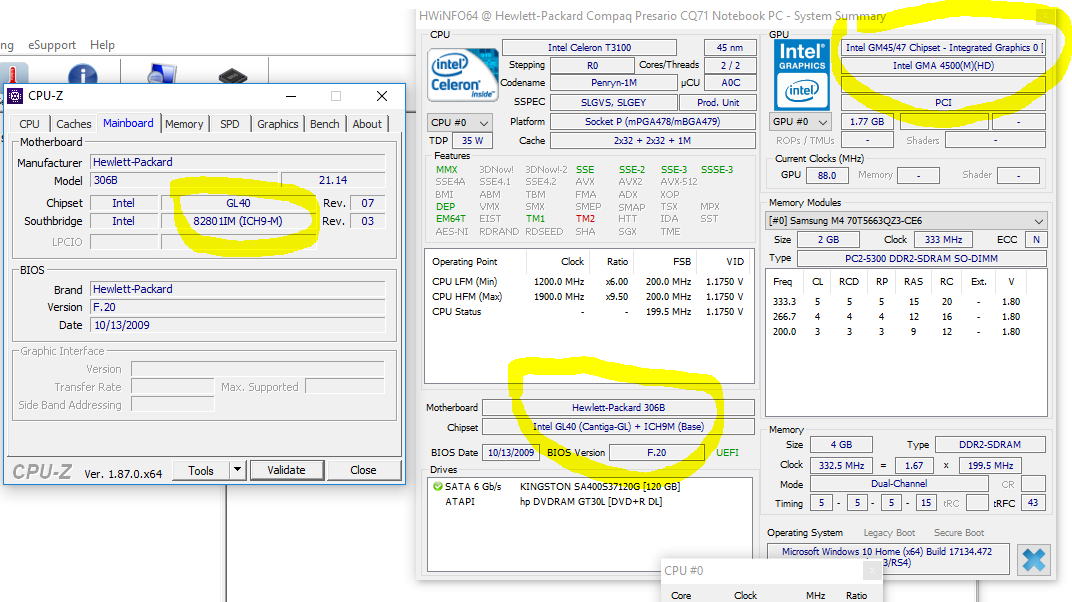Click the blue info circle toolbar icon
This screenshot has height=602, width=1072.
coord(82,76)
